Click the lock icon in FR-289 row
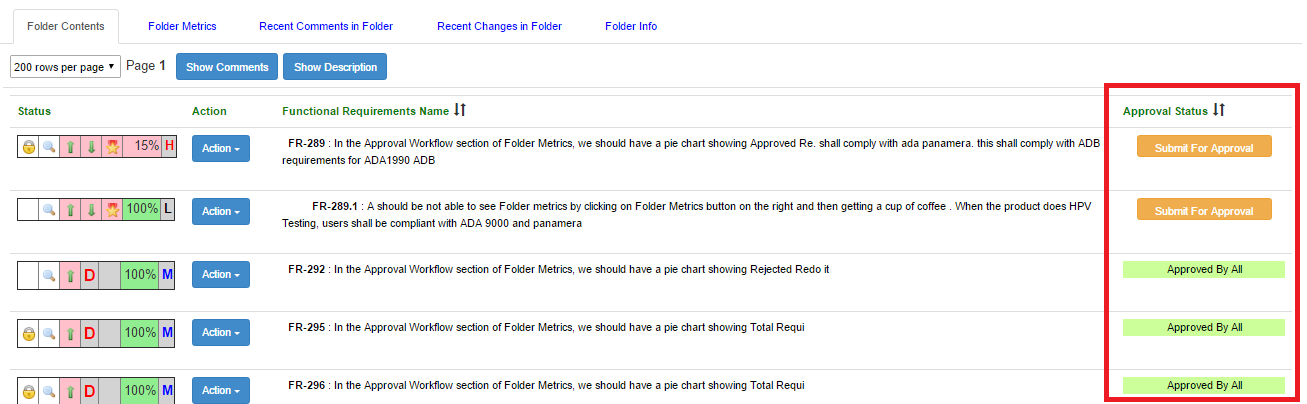The width and height of the screenshot is (1307, 404). coord(29,147)
